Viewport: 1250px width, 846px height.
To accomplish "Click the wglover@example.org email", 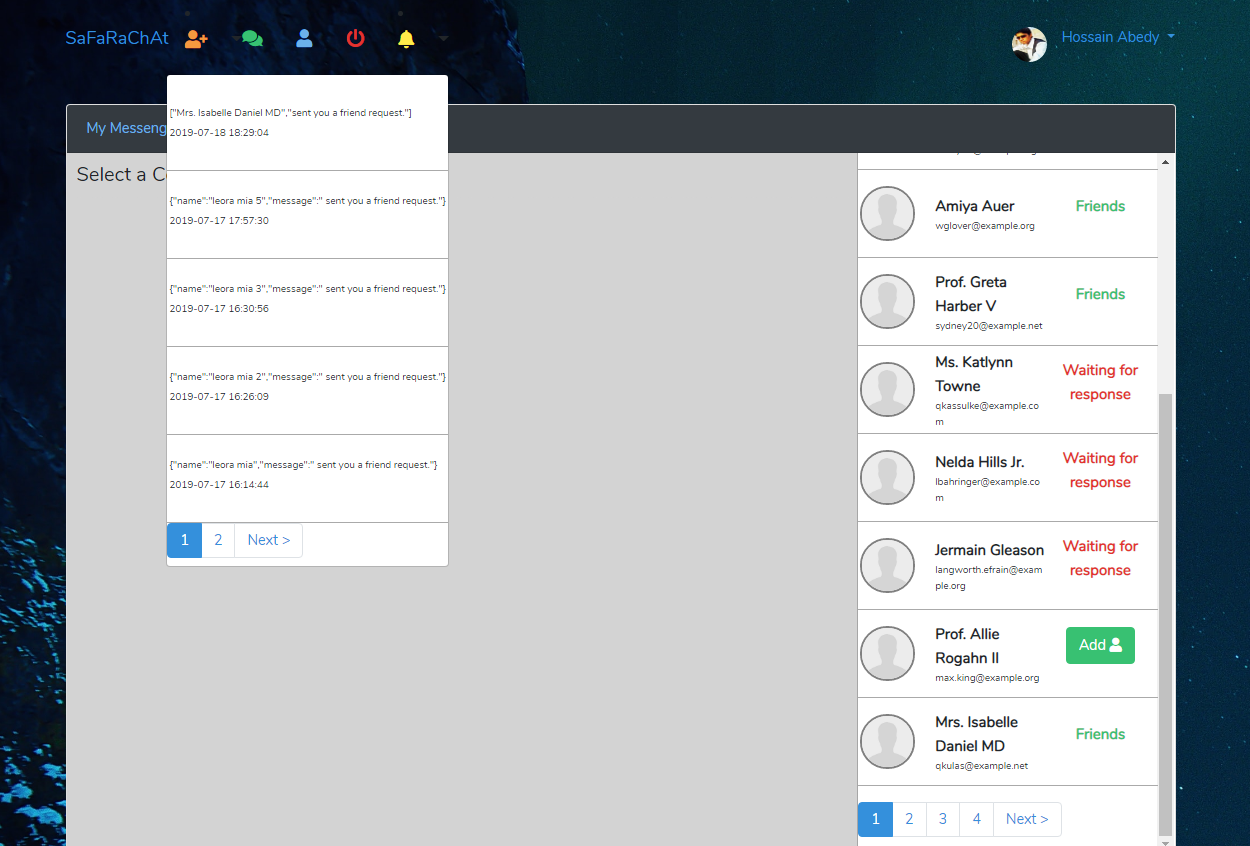I will pos(985,226).
